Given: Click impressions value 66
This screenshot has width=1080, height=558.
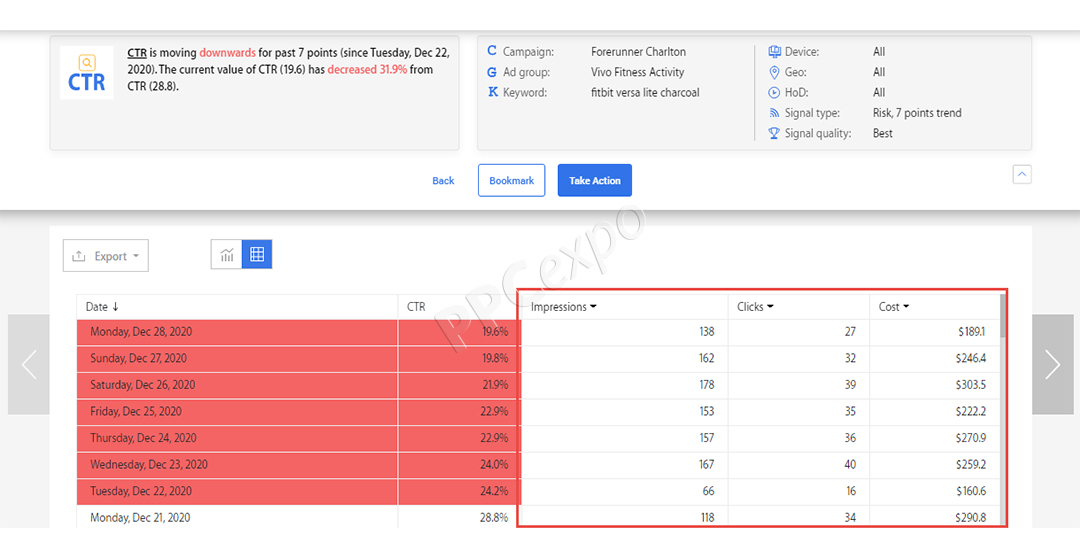Looking at the screenshot, I should point(709,491).
